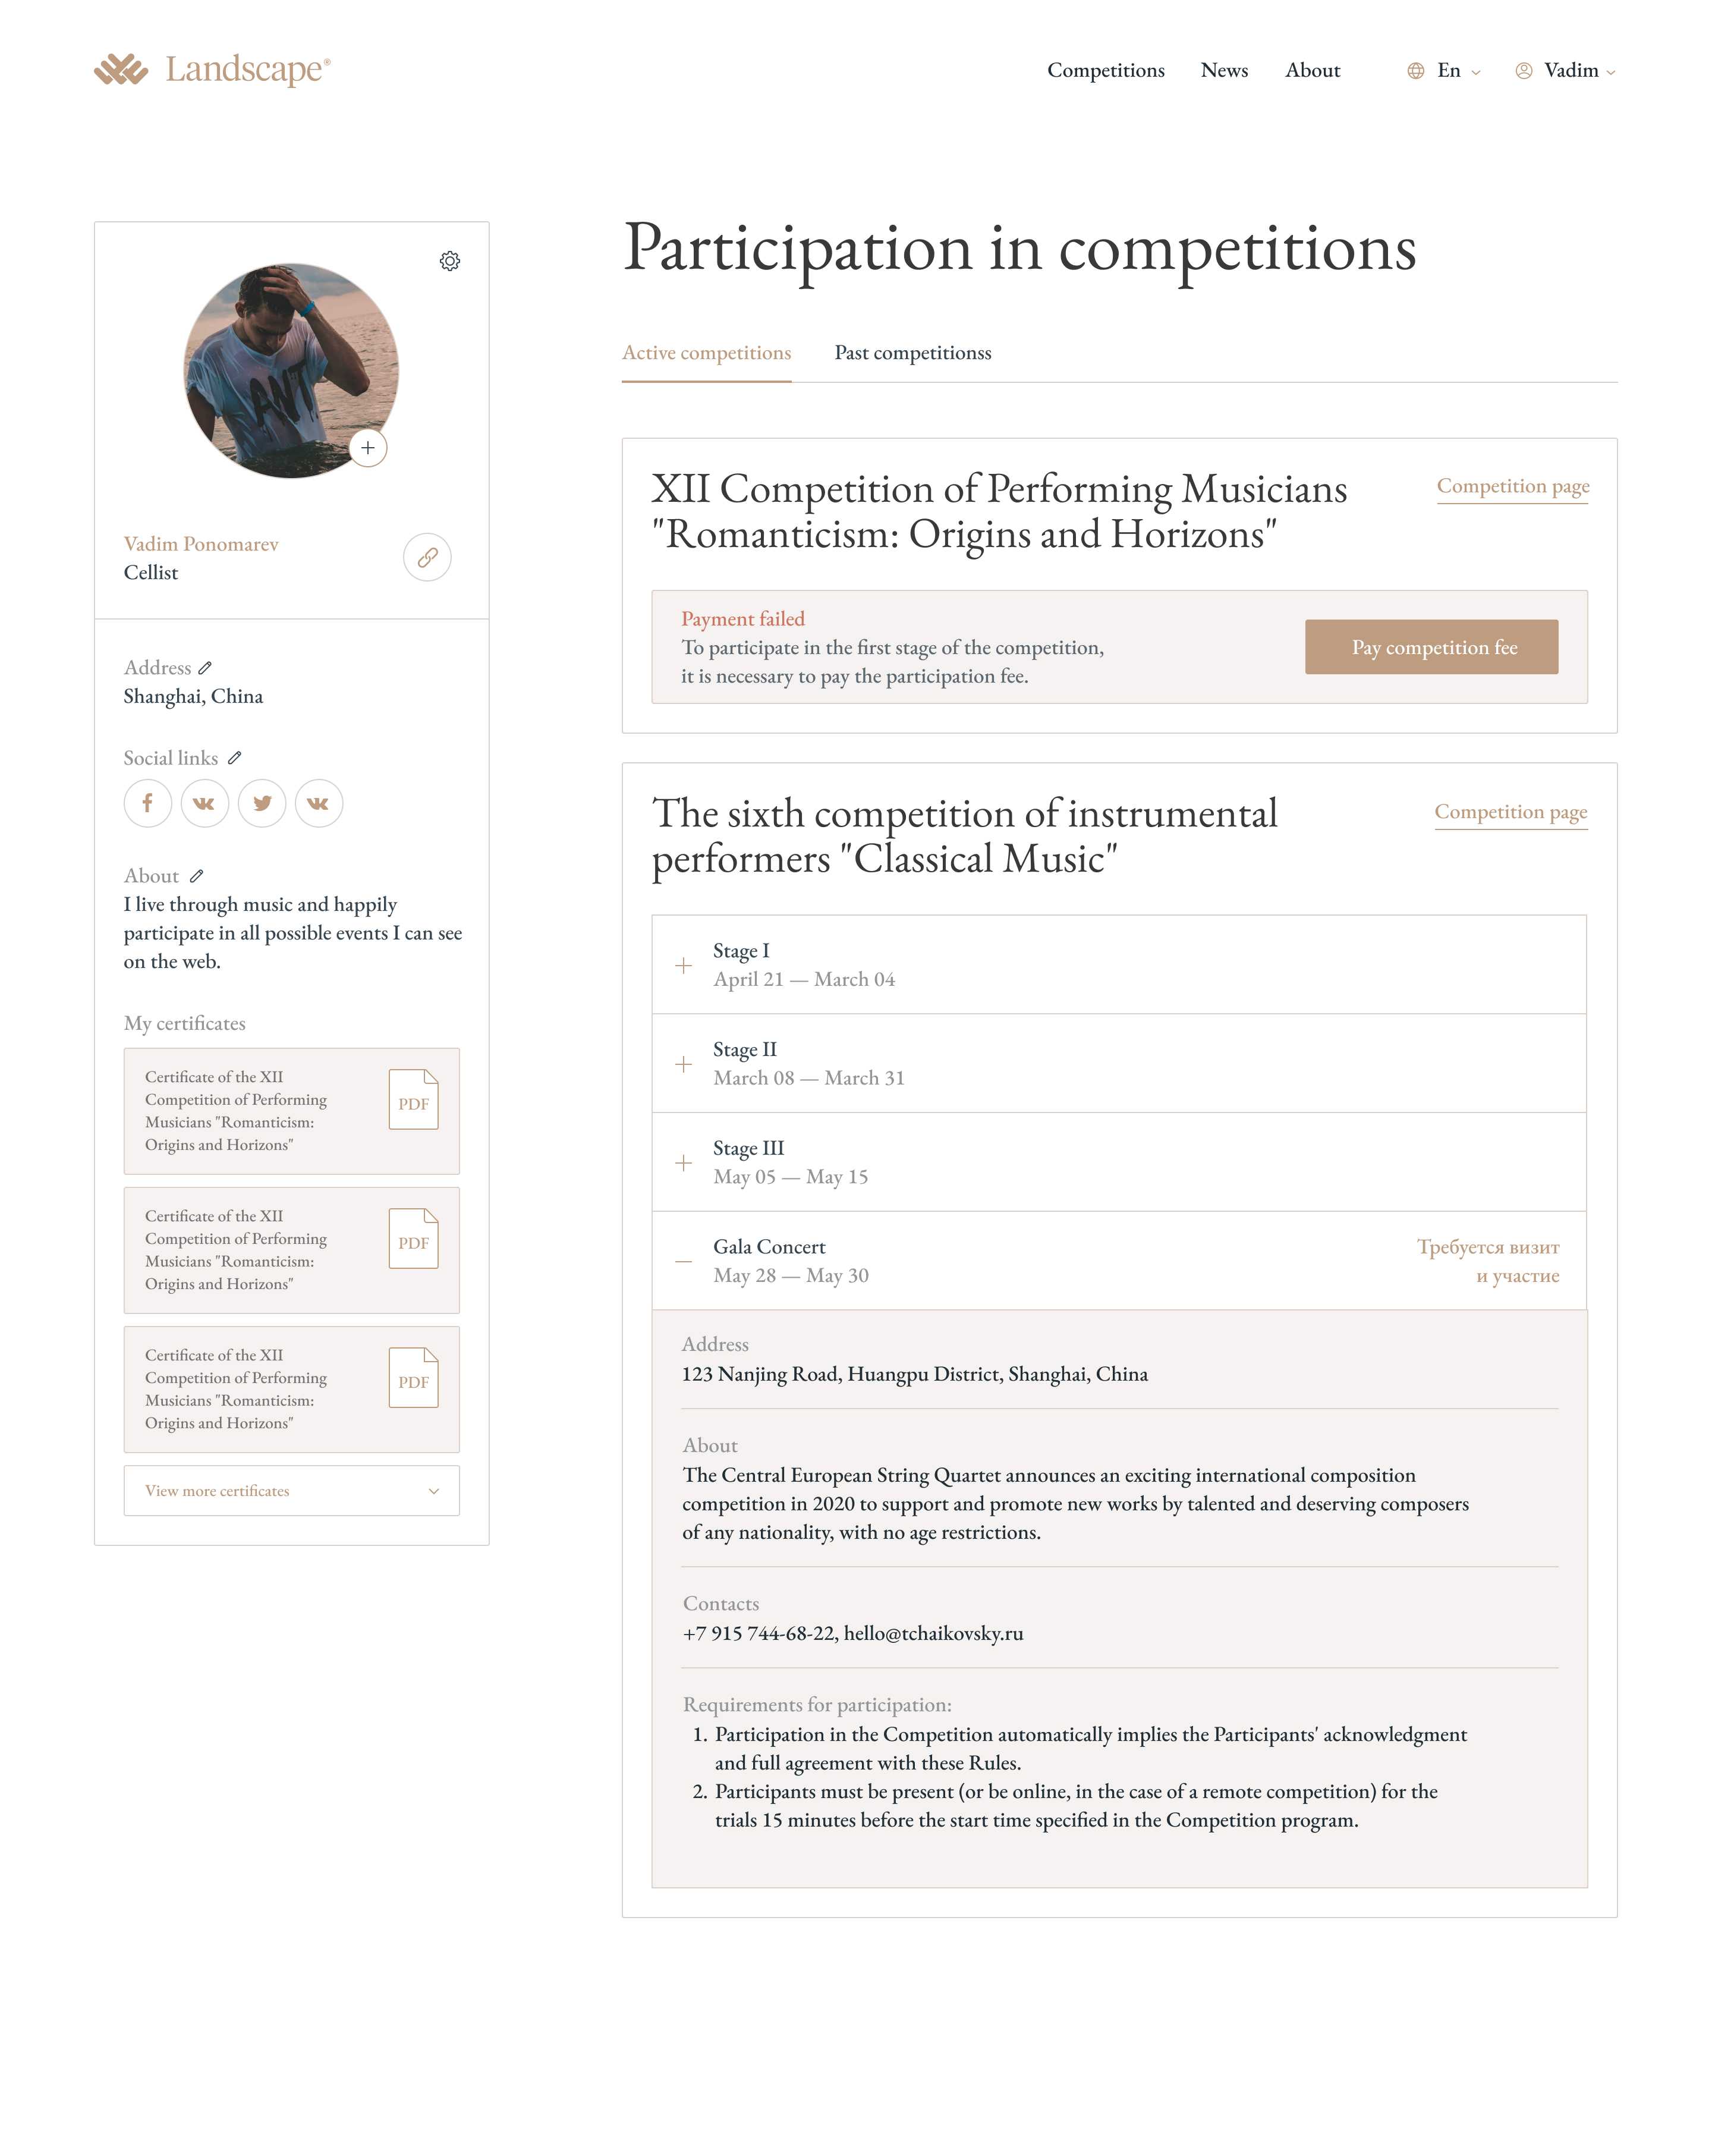
Task: Open Competitions in top navigation
Action: coord(1105,71)
